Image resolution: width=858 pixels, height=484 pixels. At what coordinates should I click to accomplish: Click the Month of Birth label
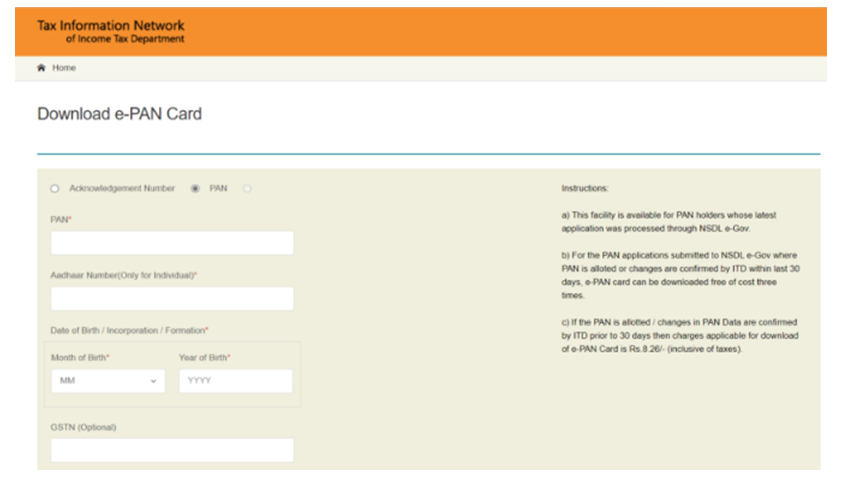80,357
